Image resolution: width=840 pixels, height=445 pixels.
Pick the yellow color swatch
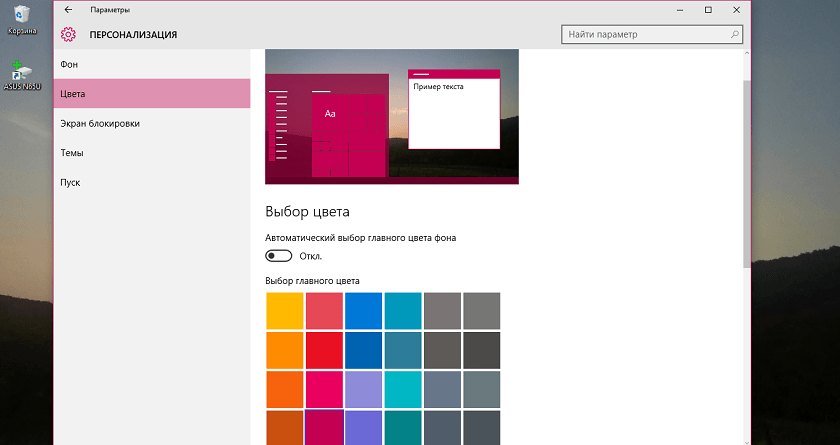(285, 311)
